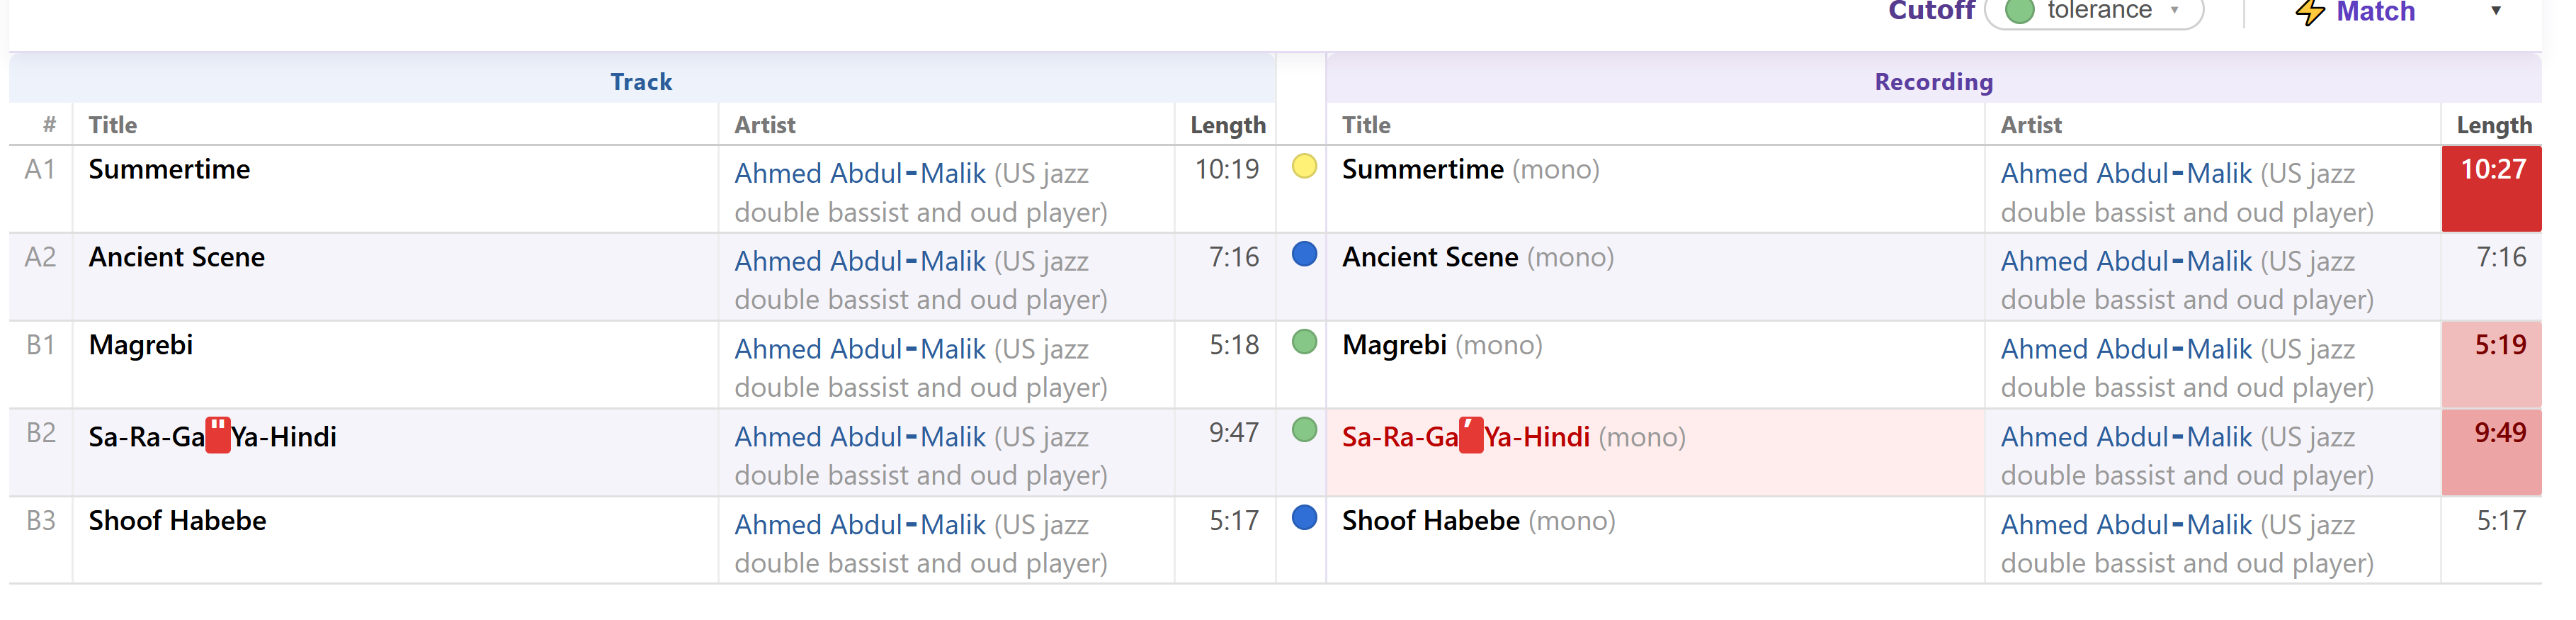Open the tolerance cutoff dropdown
Viewport: 2576px width, 620px height.
click(2095, 12)
